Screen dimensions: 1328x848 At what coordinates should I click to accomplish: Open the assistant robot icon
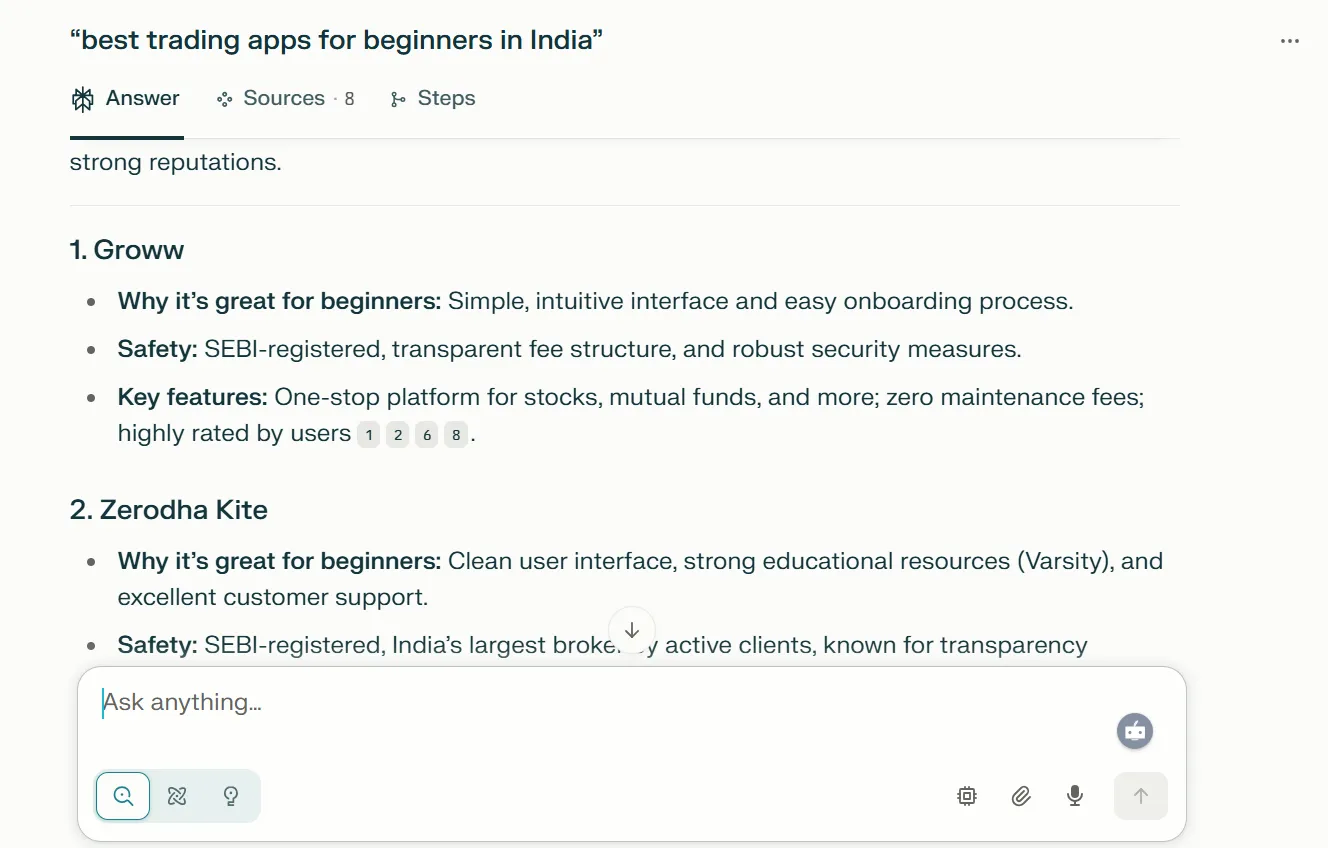pyautogui.click(x=1135, y=731)
